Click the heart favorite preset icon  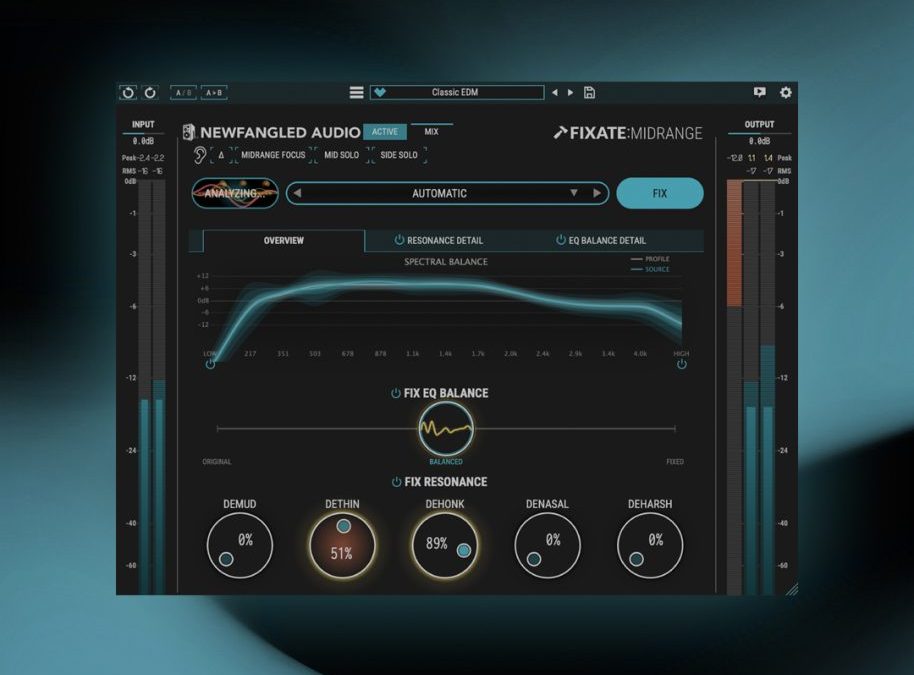coord(380,92)
